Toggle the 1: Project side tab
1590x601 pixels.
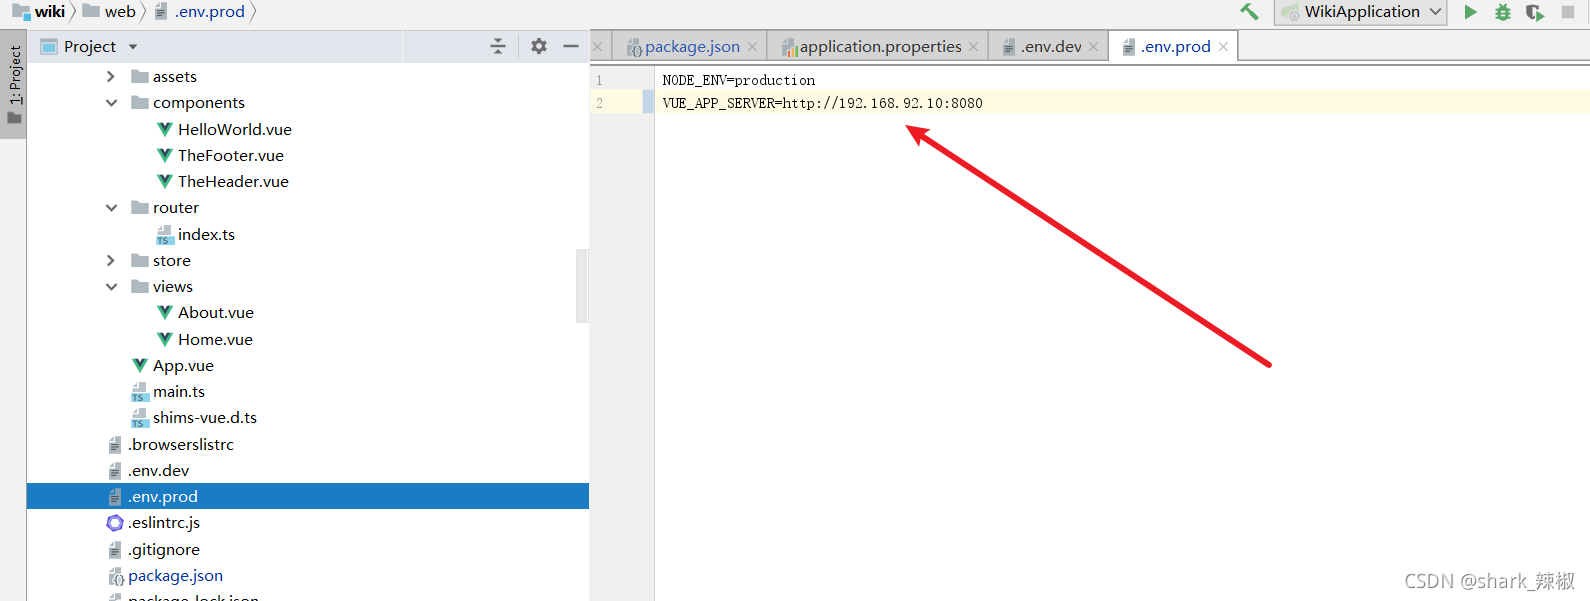coord(13,85)
